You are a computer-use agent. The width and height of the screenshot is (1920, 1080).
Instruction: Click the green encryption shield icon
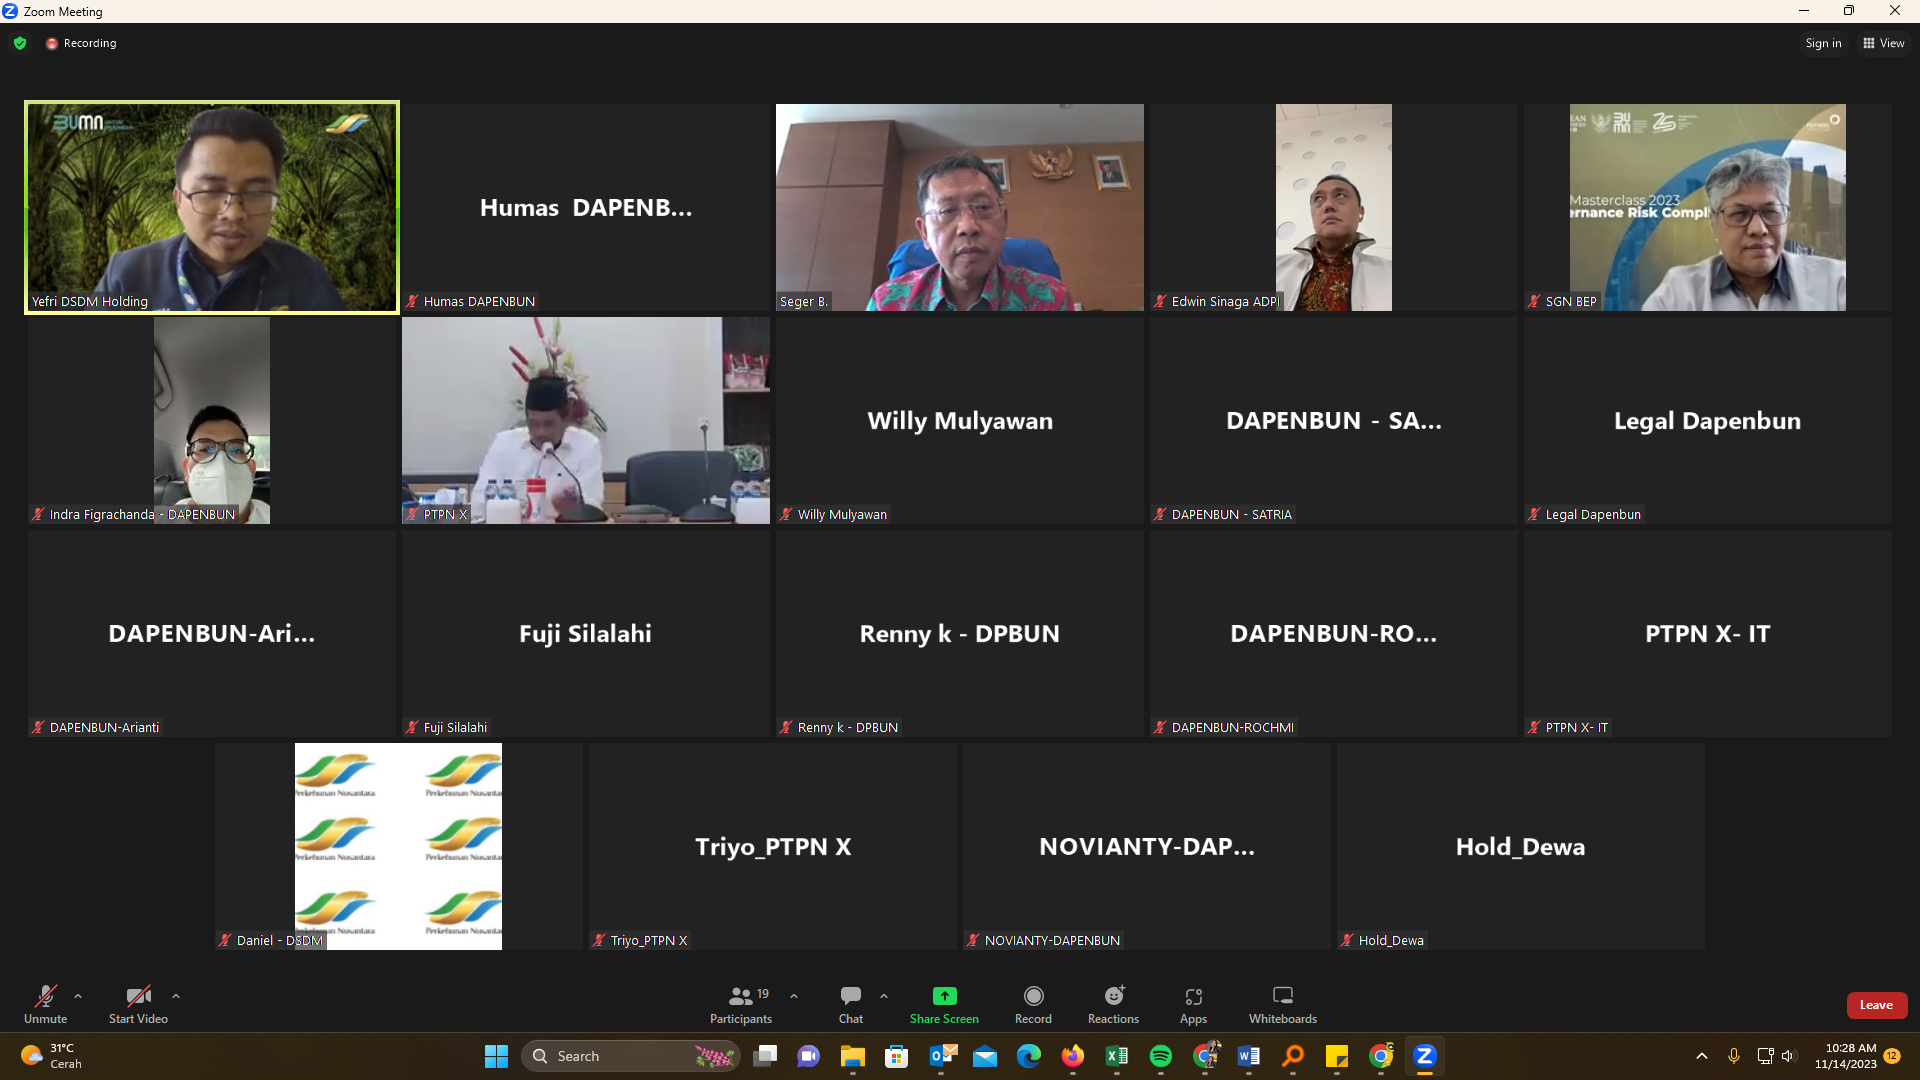pos(20,43)
